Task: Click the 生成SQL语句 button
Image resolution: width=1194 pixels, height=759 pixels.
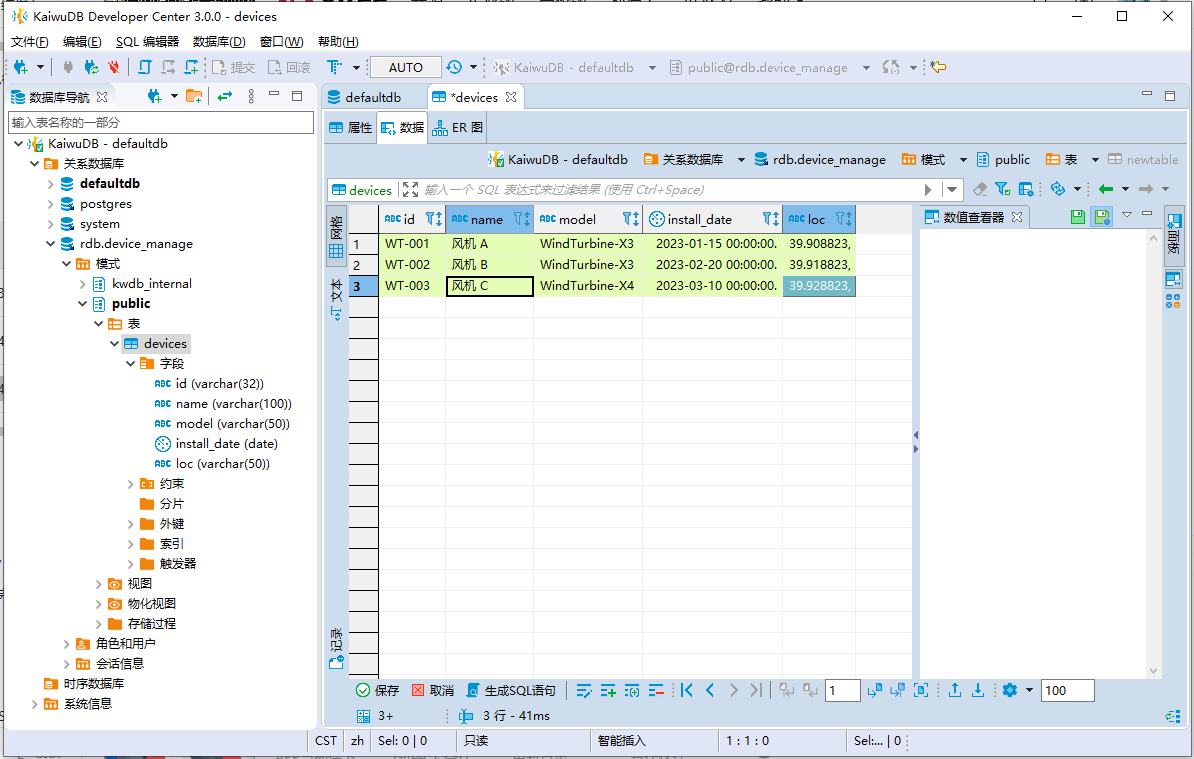Action: point(511,690)
